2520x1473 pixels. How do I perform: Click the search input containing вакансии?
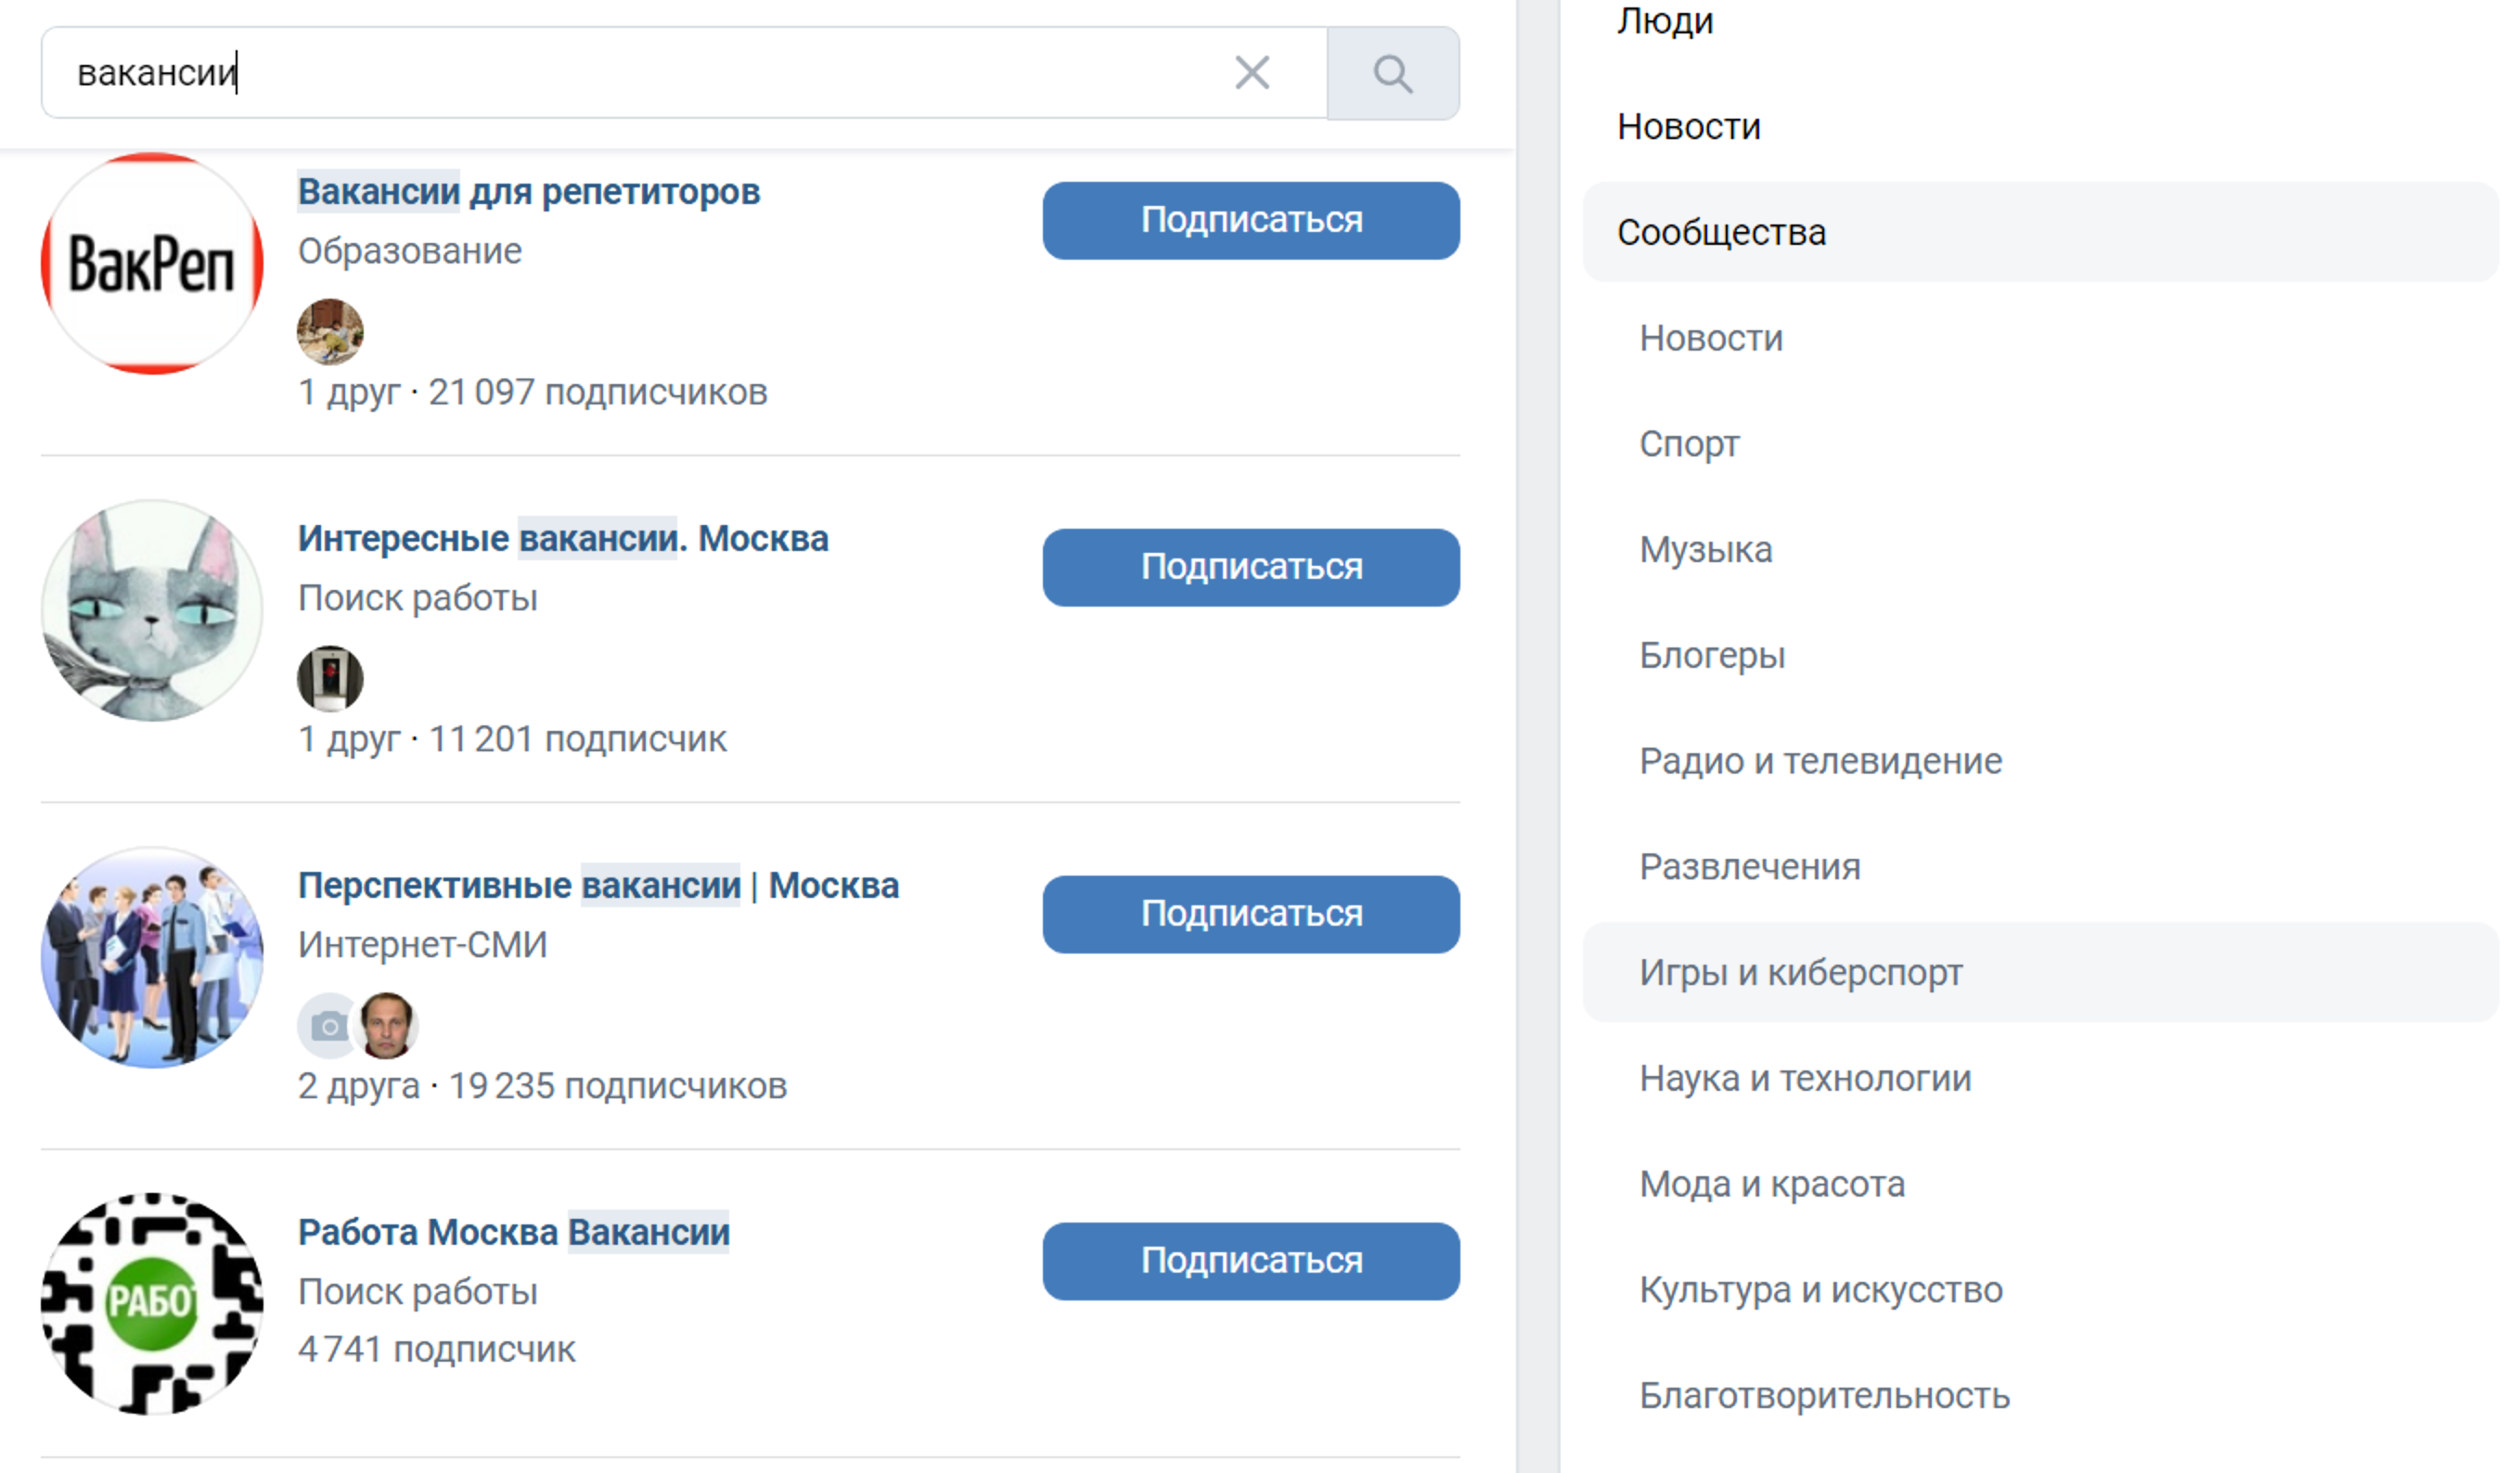tap(685, 73)
